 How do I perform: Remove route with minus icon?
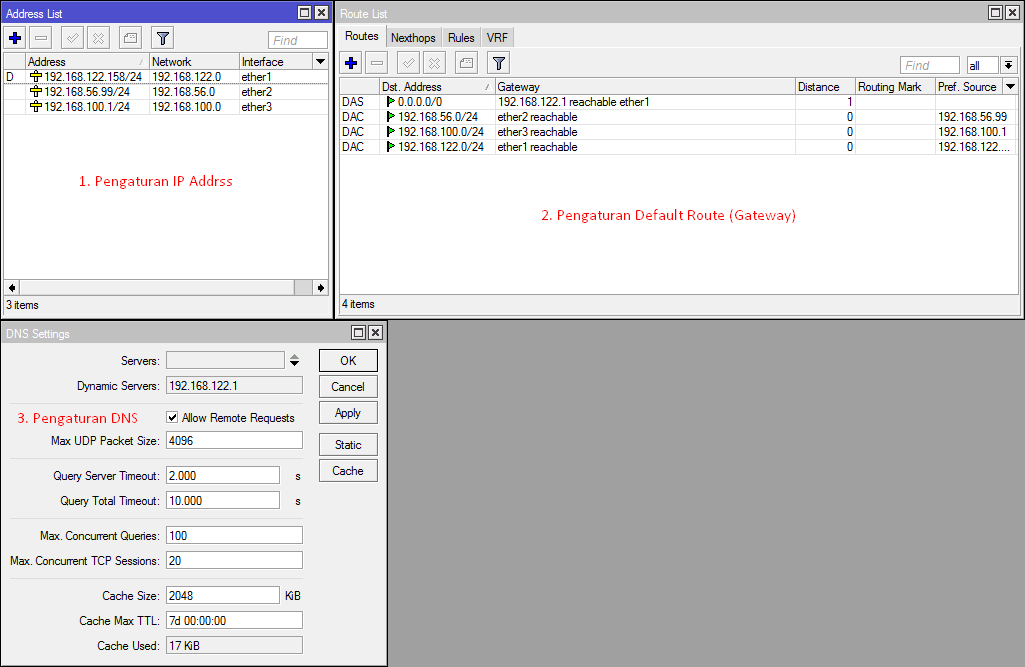(x=377, y=63)
